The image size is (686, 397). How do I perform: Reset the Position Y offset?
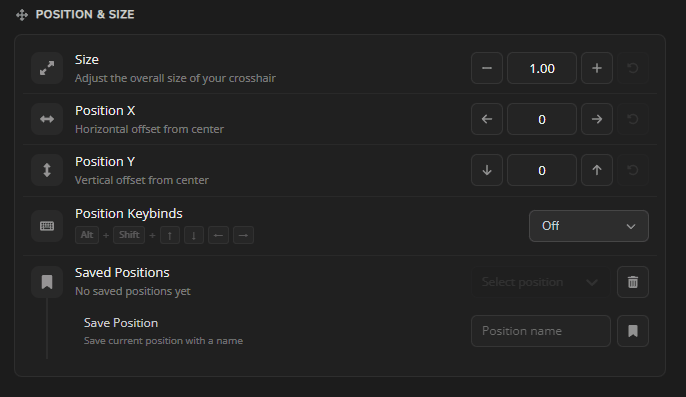[633, 170]
